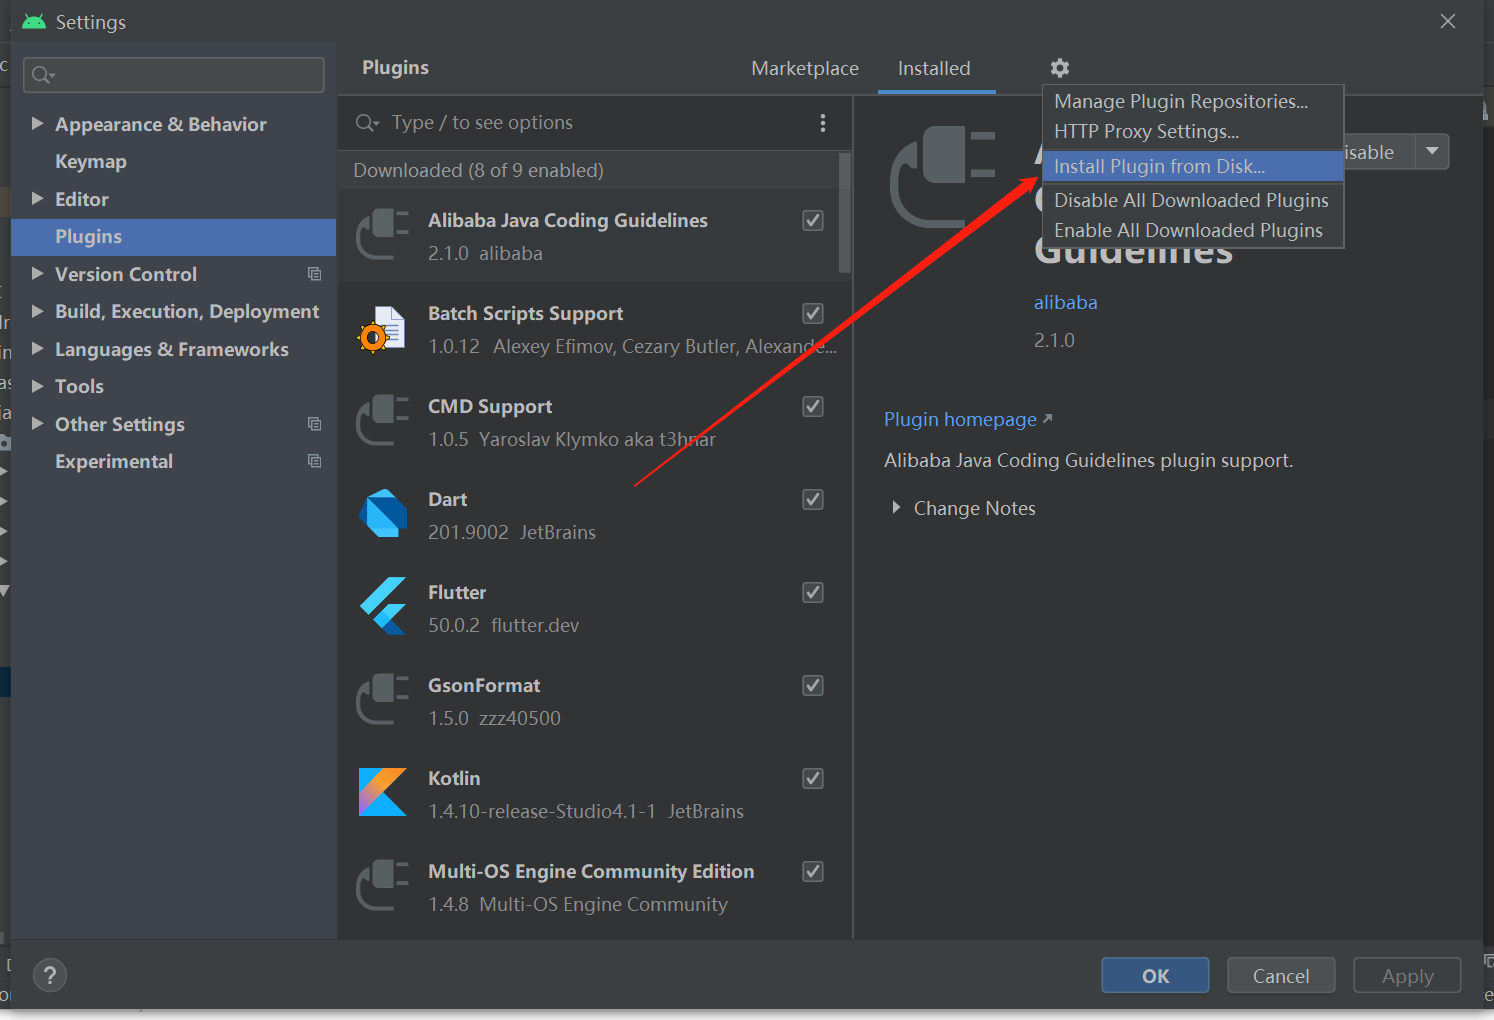Select the Flutter plugin row name
This screenshot has width=1494, height=1020.
[457, 592]
